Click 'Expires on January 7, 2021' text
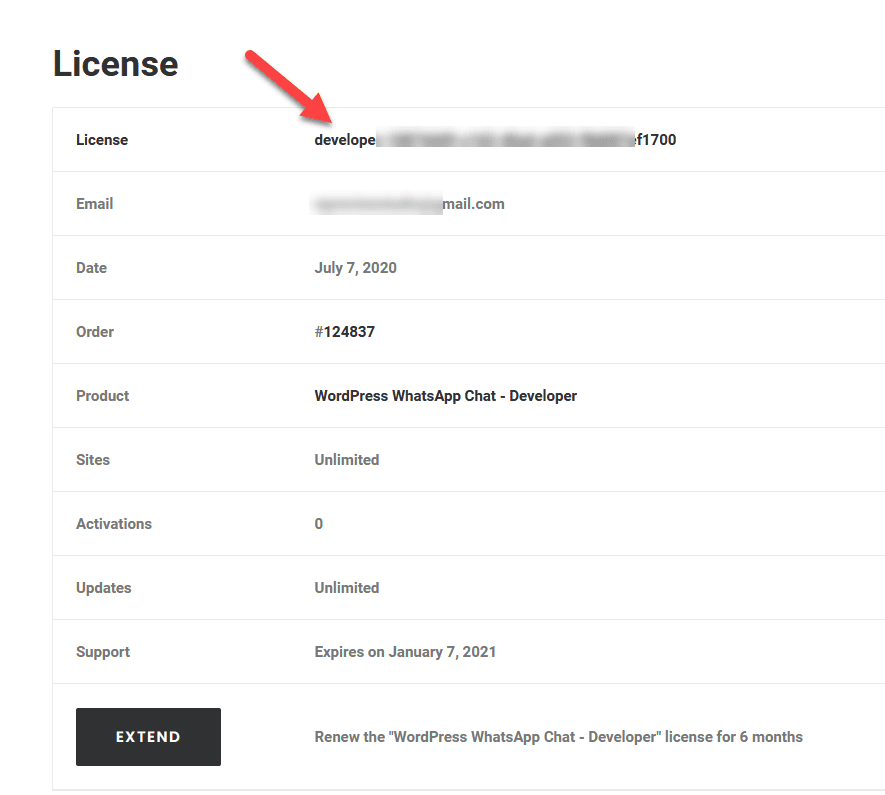 [404, 651]
